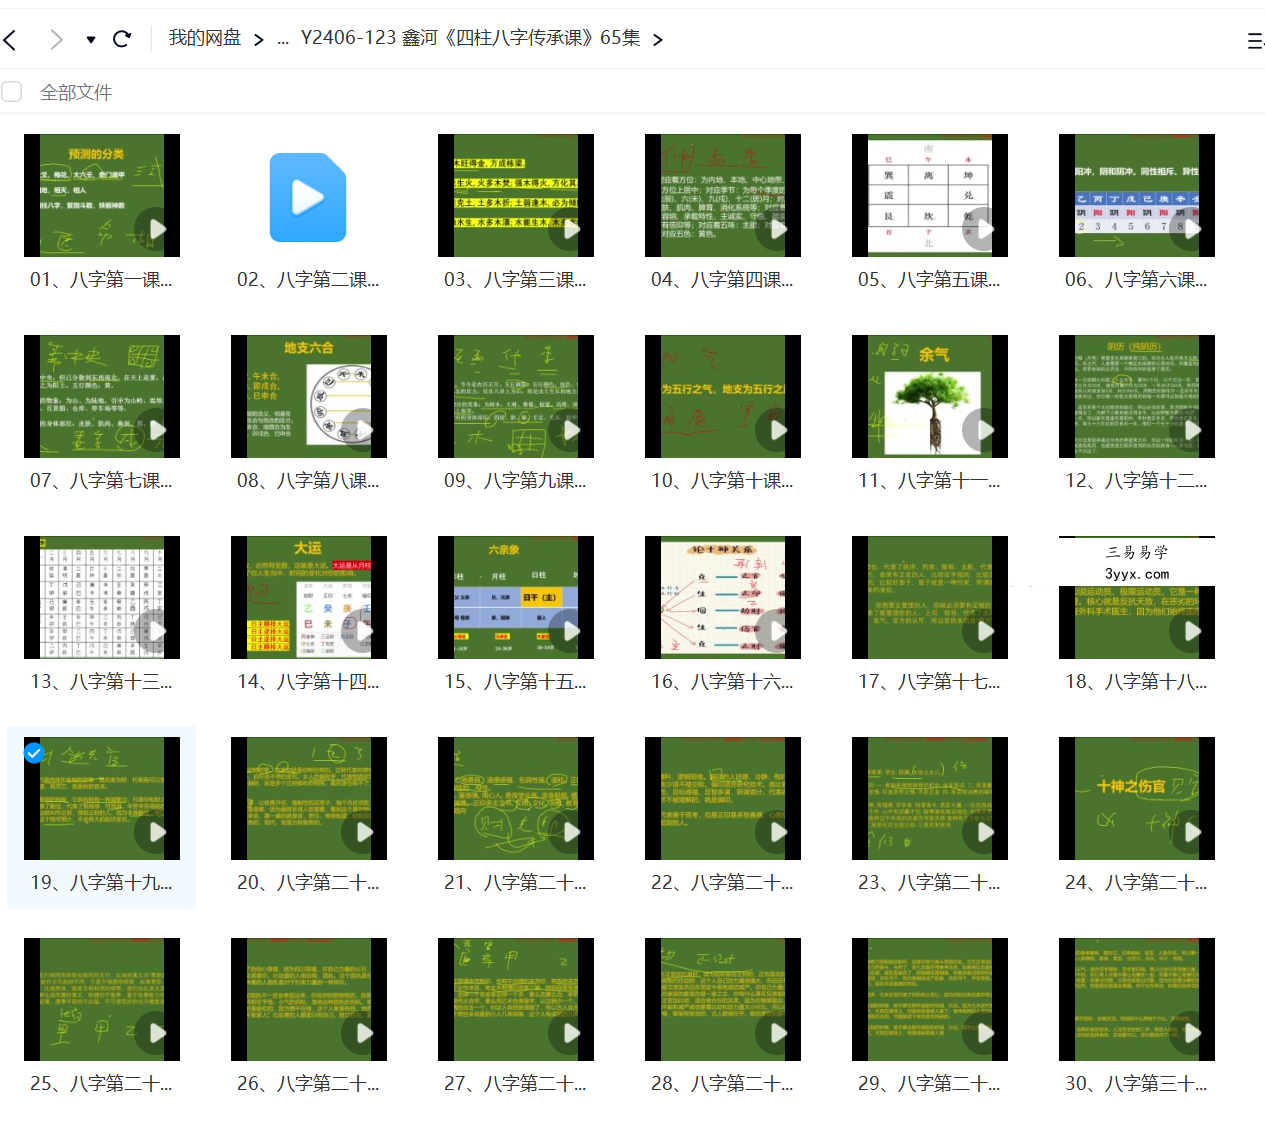Select file name 30、八字第三十...

pos(1136,1084)
